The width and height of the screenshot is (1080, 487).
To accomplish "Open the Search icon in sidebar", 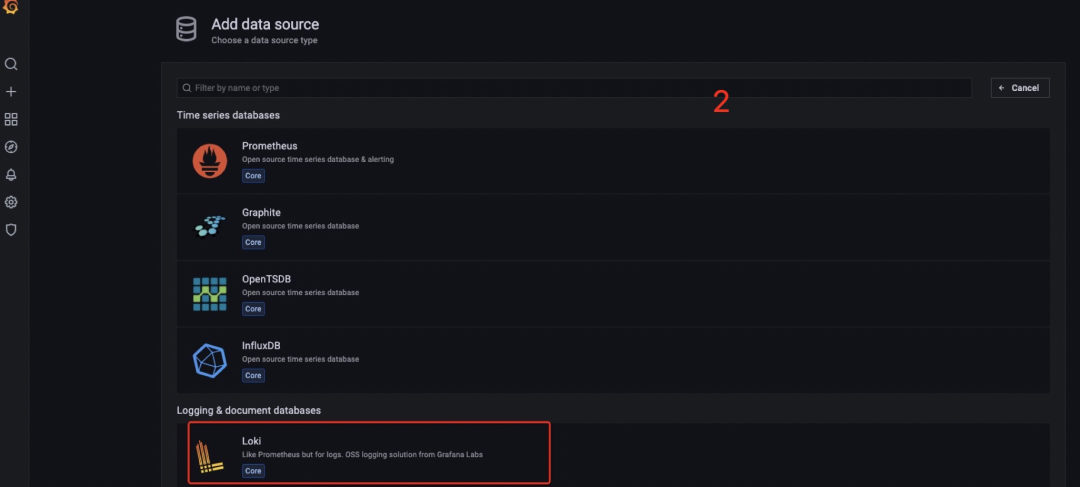I will [x=11, y=64].
